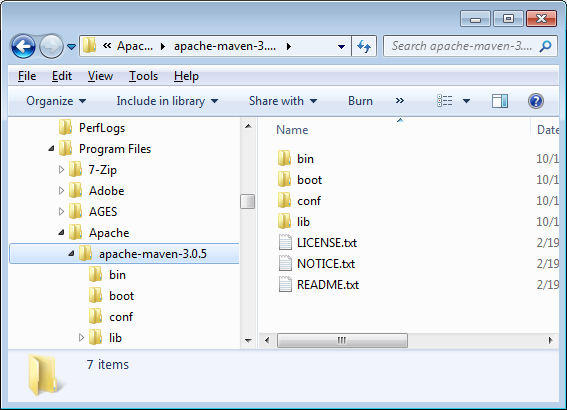Open the address bar history dropdown
The width and height of the screenshot is (567, 410).
point(341,47)
